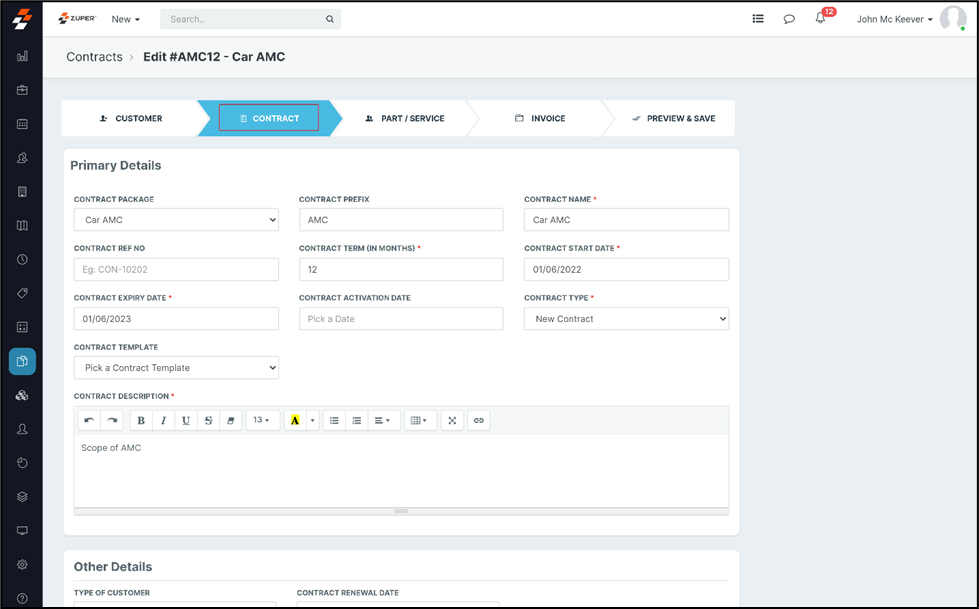Click the bold formatting icon
The image size is (979, 609).
coord(141,420)
